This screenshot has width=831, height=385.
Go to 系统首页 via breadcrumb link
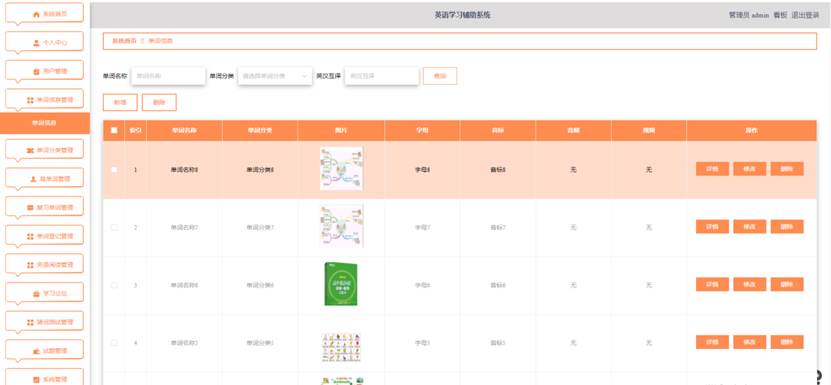(124, 41)
